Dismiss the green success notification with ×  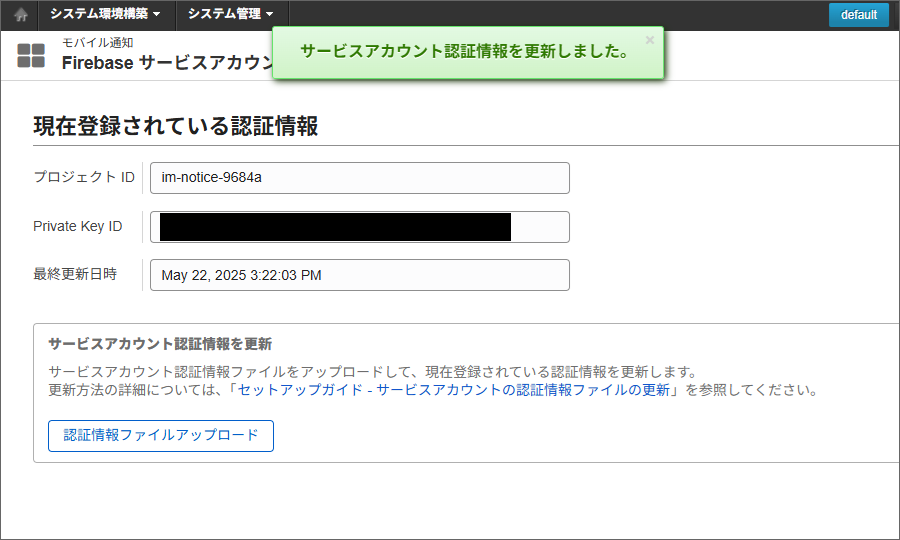click(650, 40)
